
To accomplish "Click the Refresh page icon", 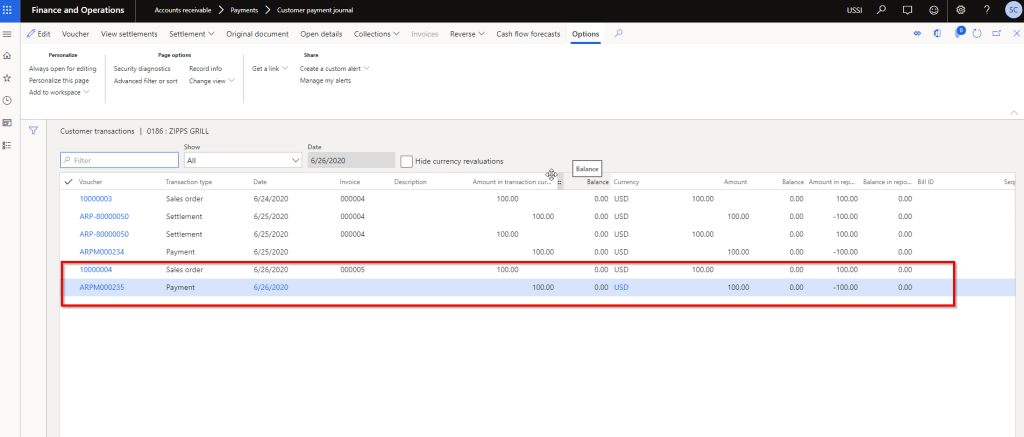I will tap(976, 34).
